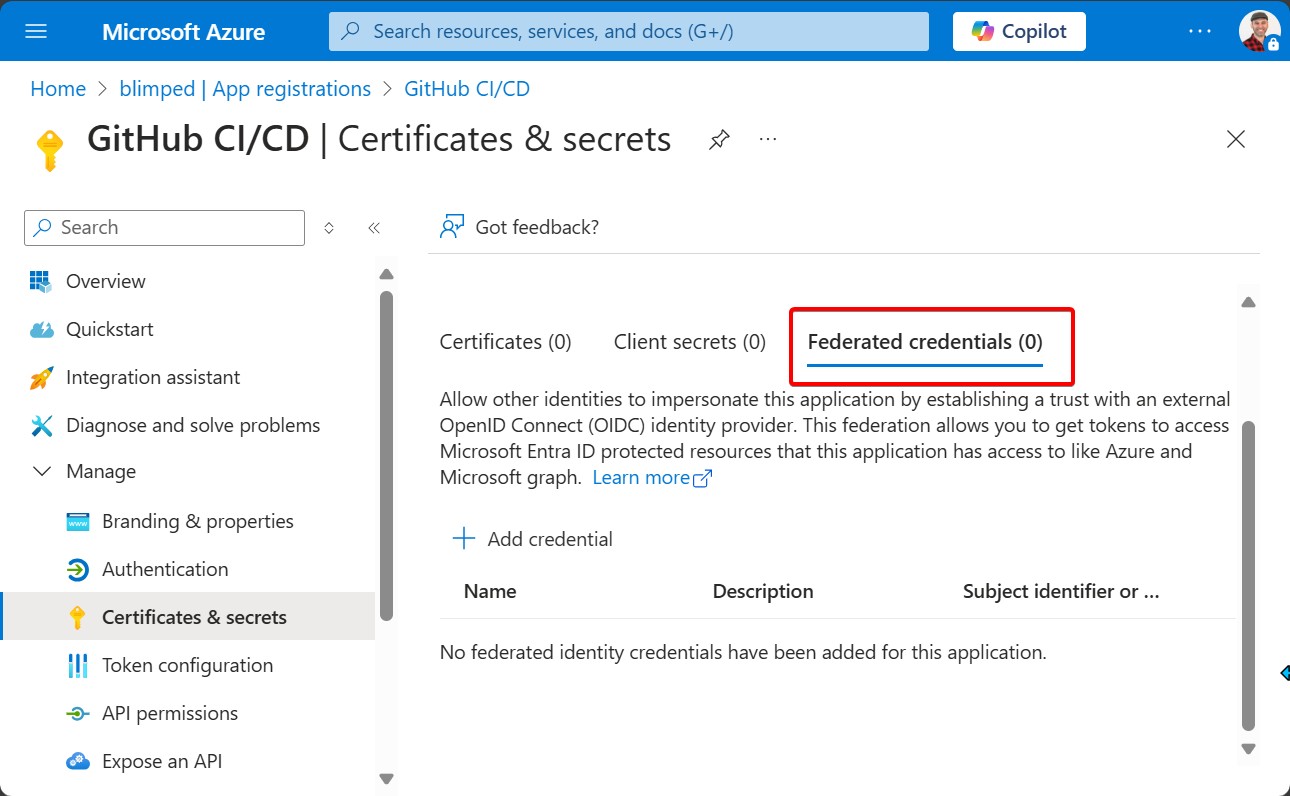Open the More options ellipsis beside title
The width and height of the screenshot is (1290, 796).
[x=768, y=139]
